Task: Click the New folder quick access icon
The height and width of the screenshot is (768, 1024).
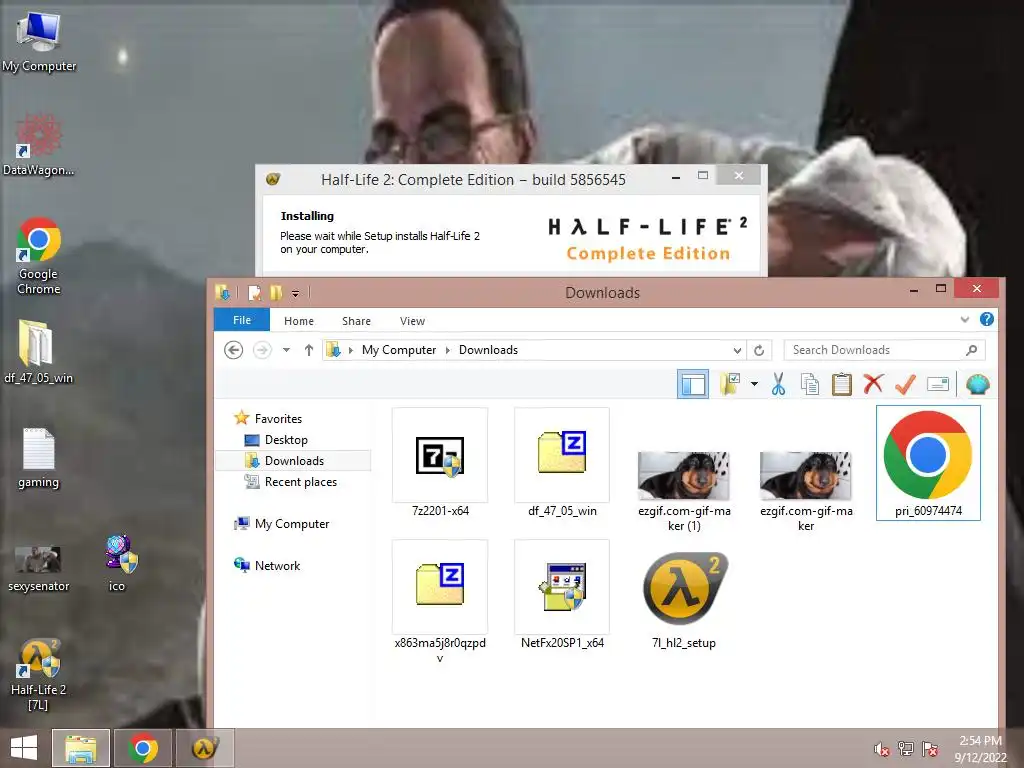Action: 276,293
